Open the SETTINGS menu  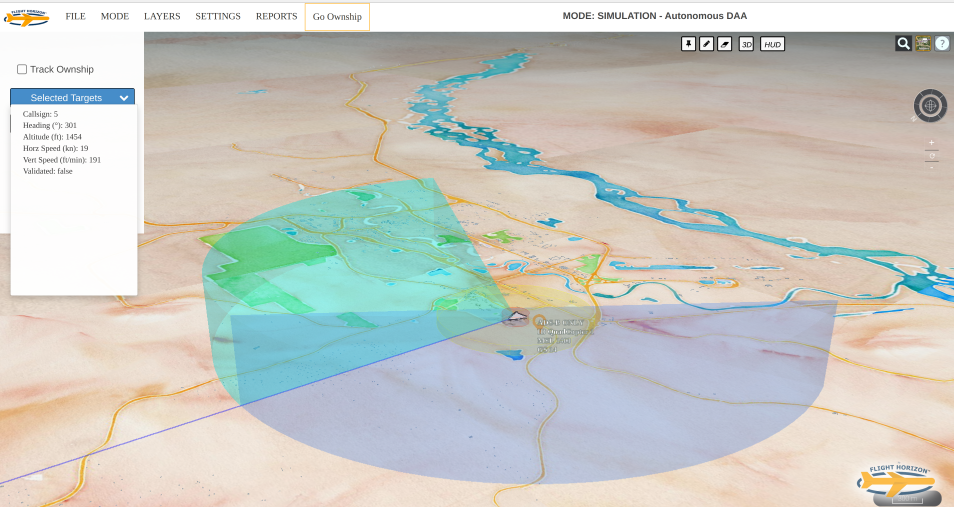point(217,16)
